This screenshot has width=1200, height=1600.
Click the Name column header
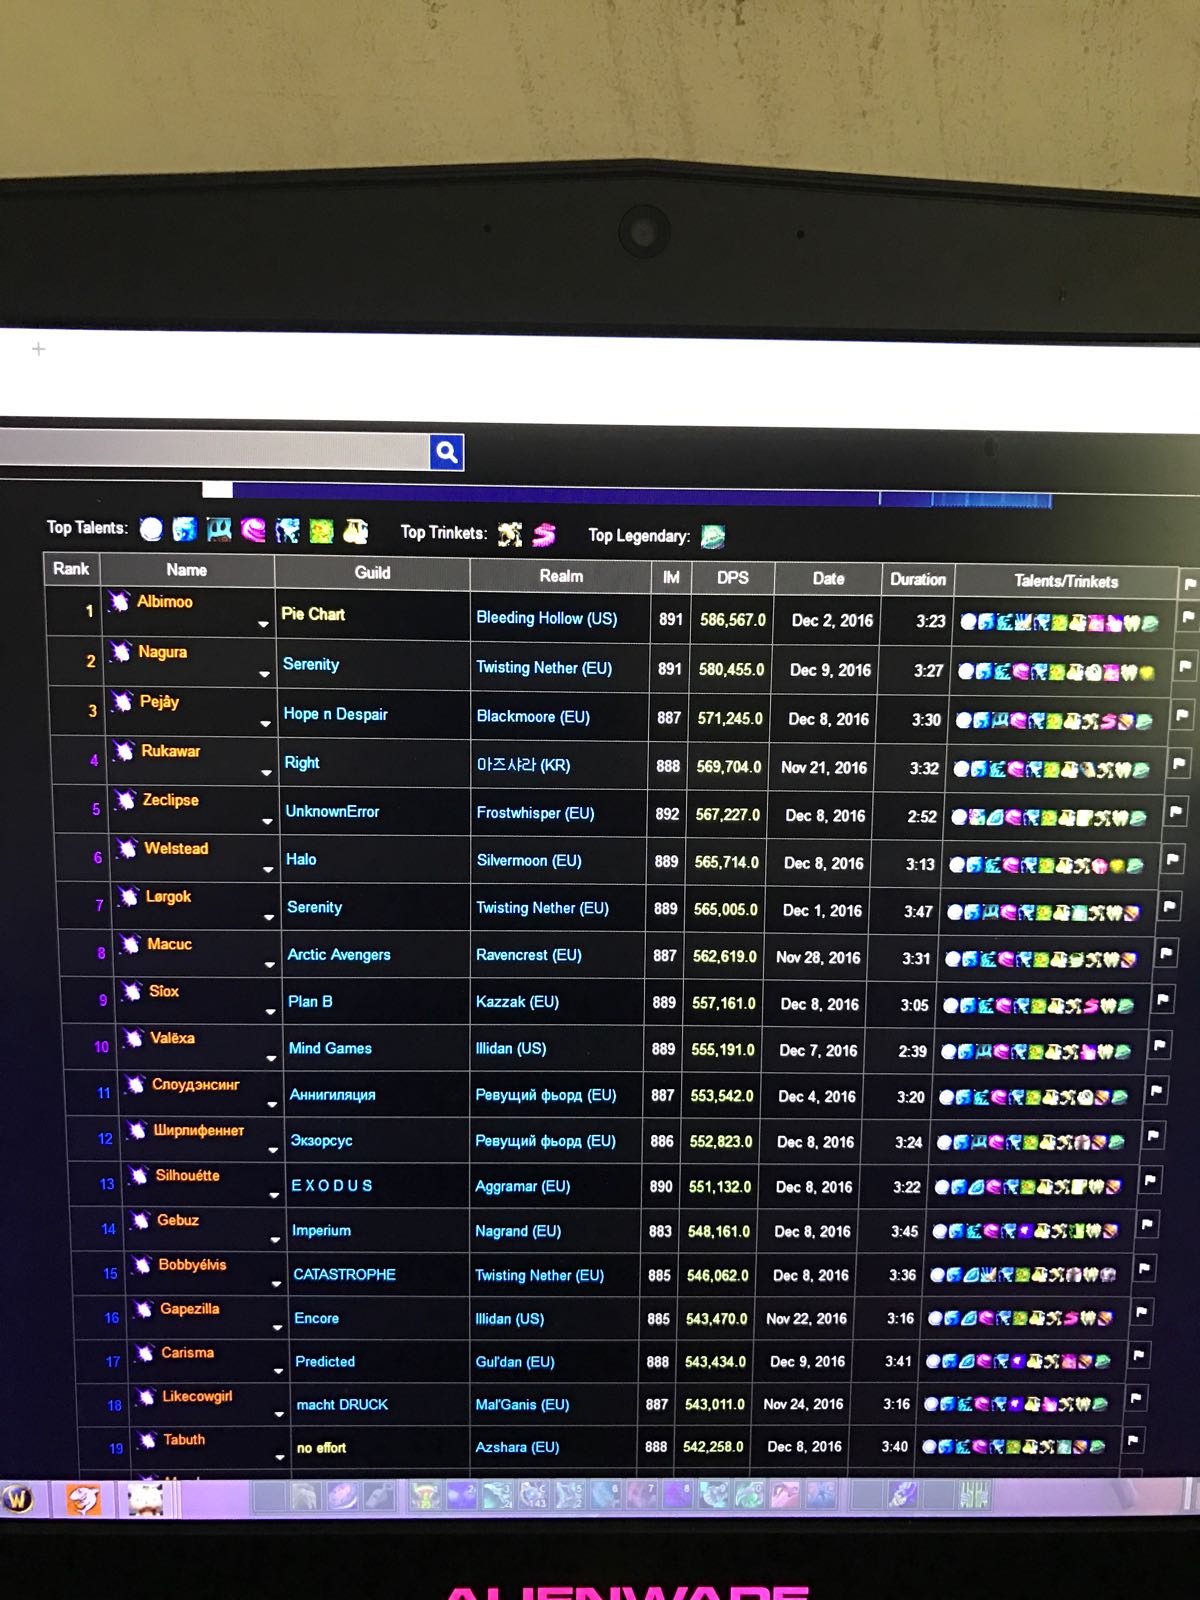[x=187, y=569]
